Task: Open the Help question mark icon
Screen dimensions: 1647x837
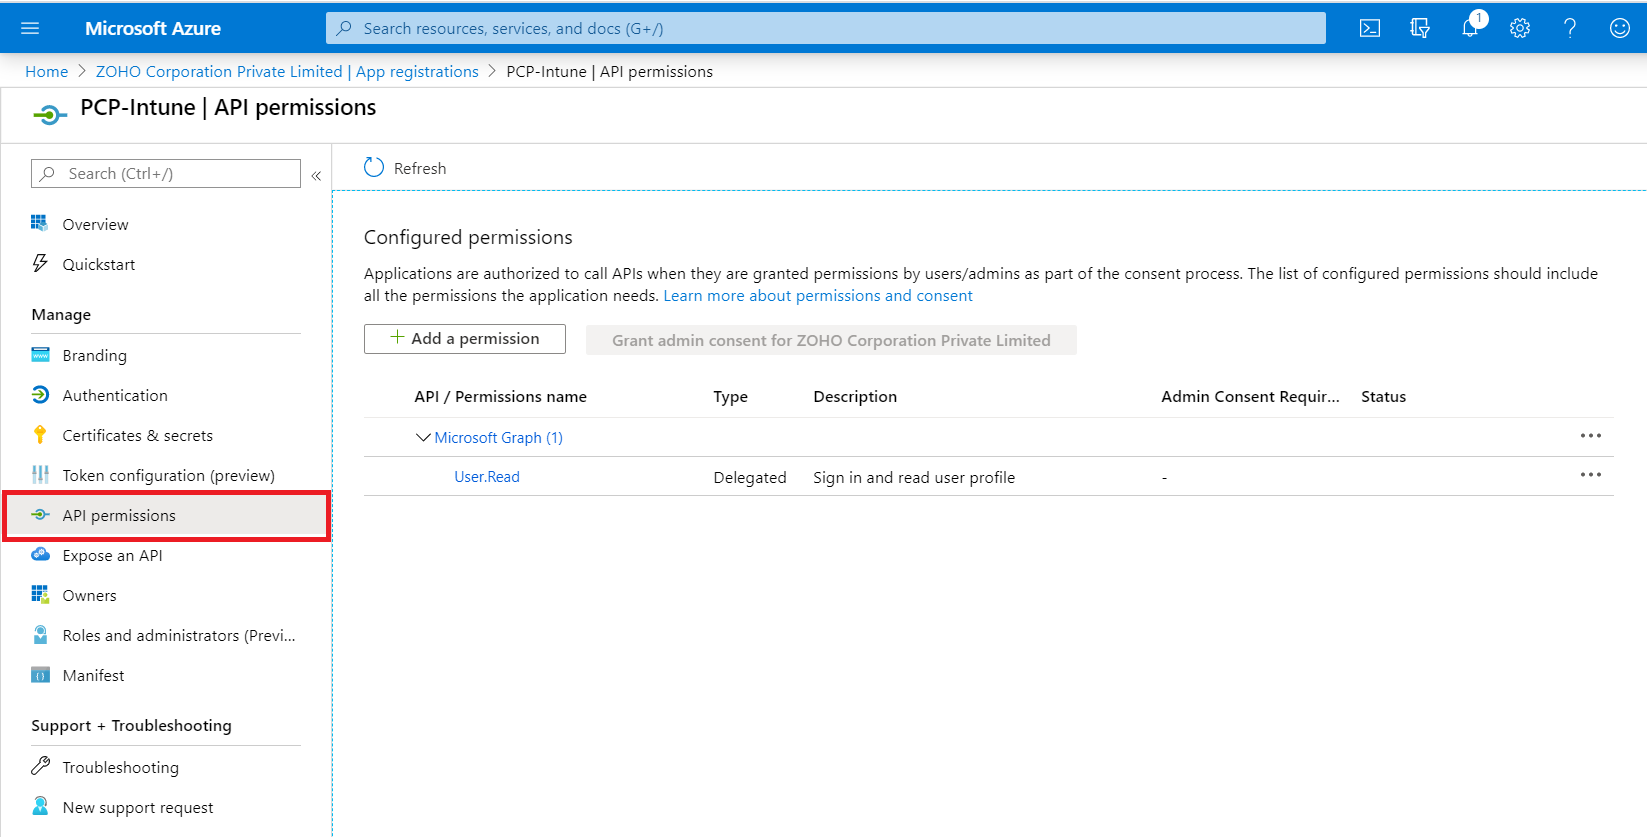Action: pyautogui.click(x=1570, y=28)
